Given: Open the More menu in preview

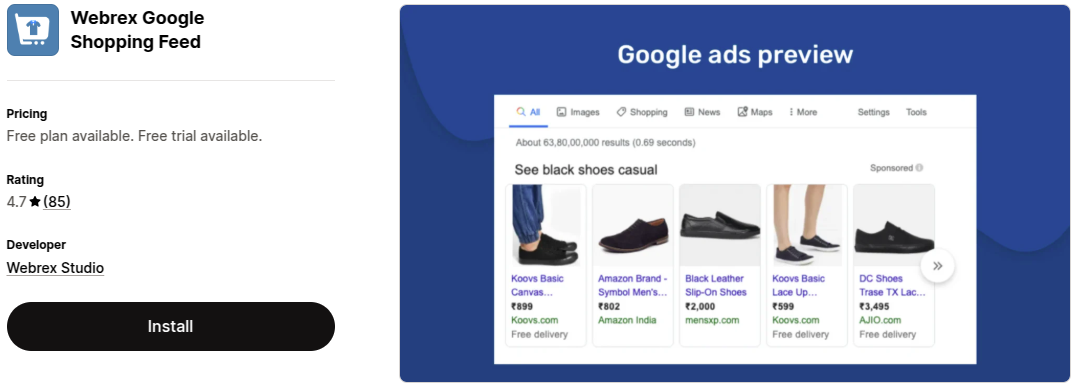Looking at the screenshot, I should click(x=803, y=112).
